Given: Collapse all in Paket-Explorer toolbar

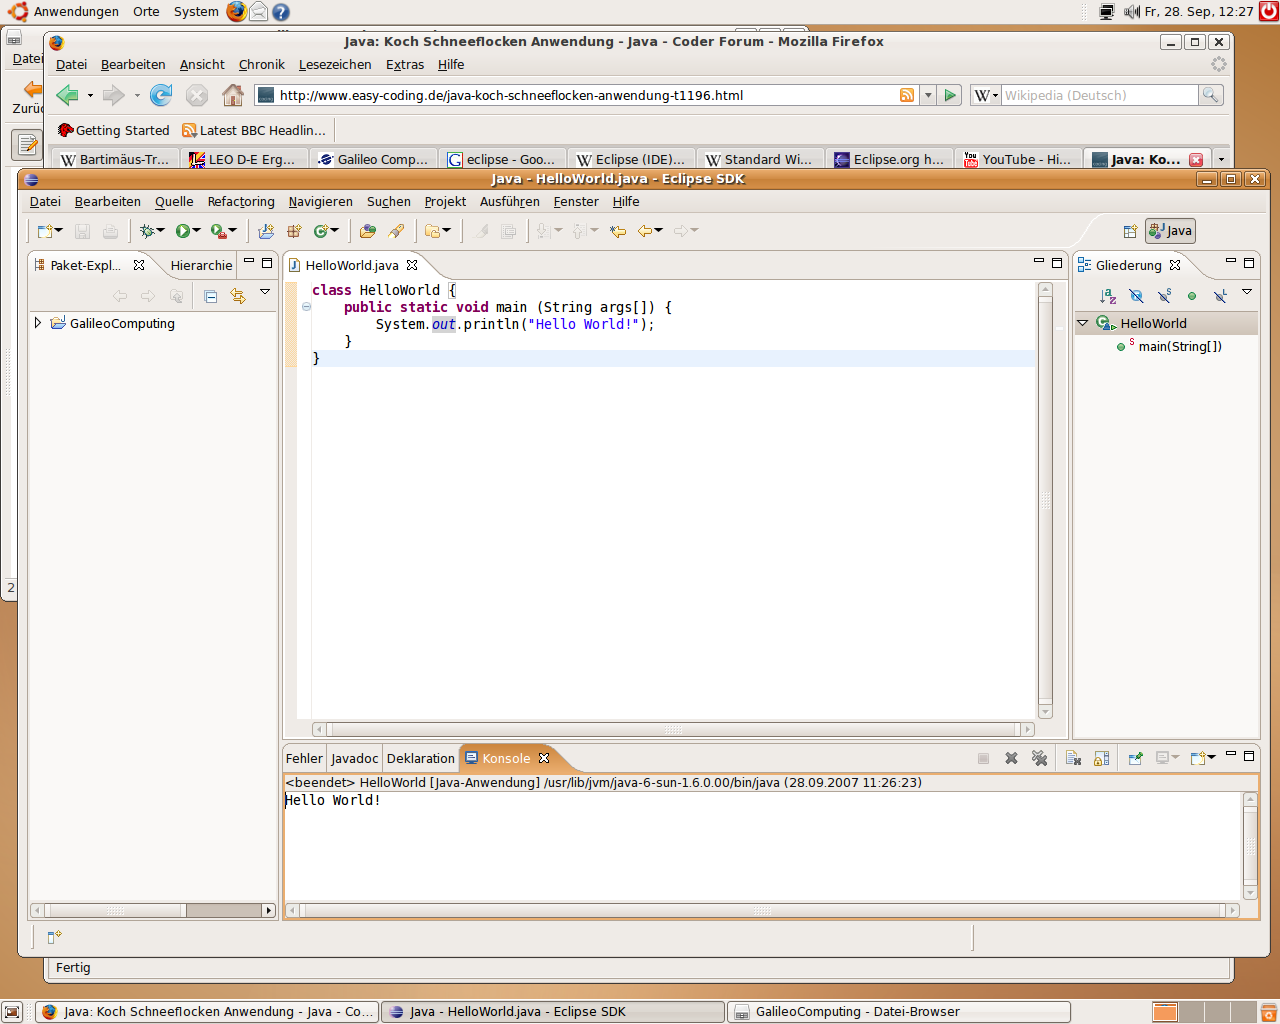Looking at the screenshot, I should 210,296.
